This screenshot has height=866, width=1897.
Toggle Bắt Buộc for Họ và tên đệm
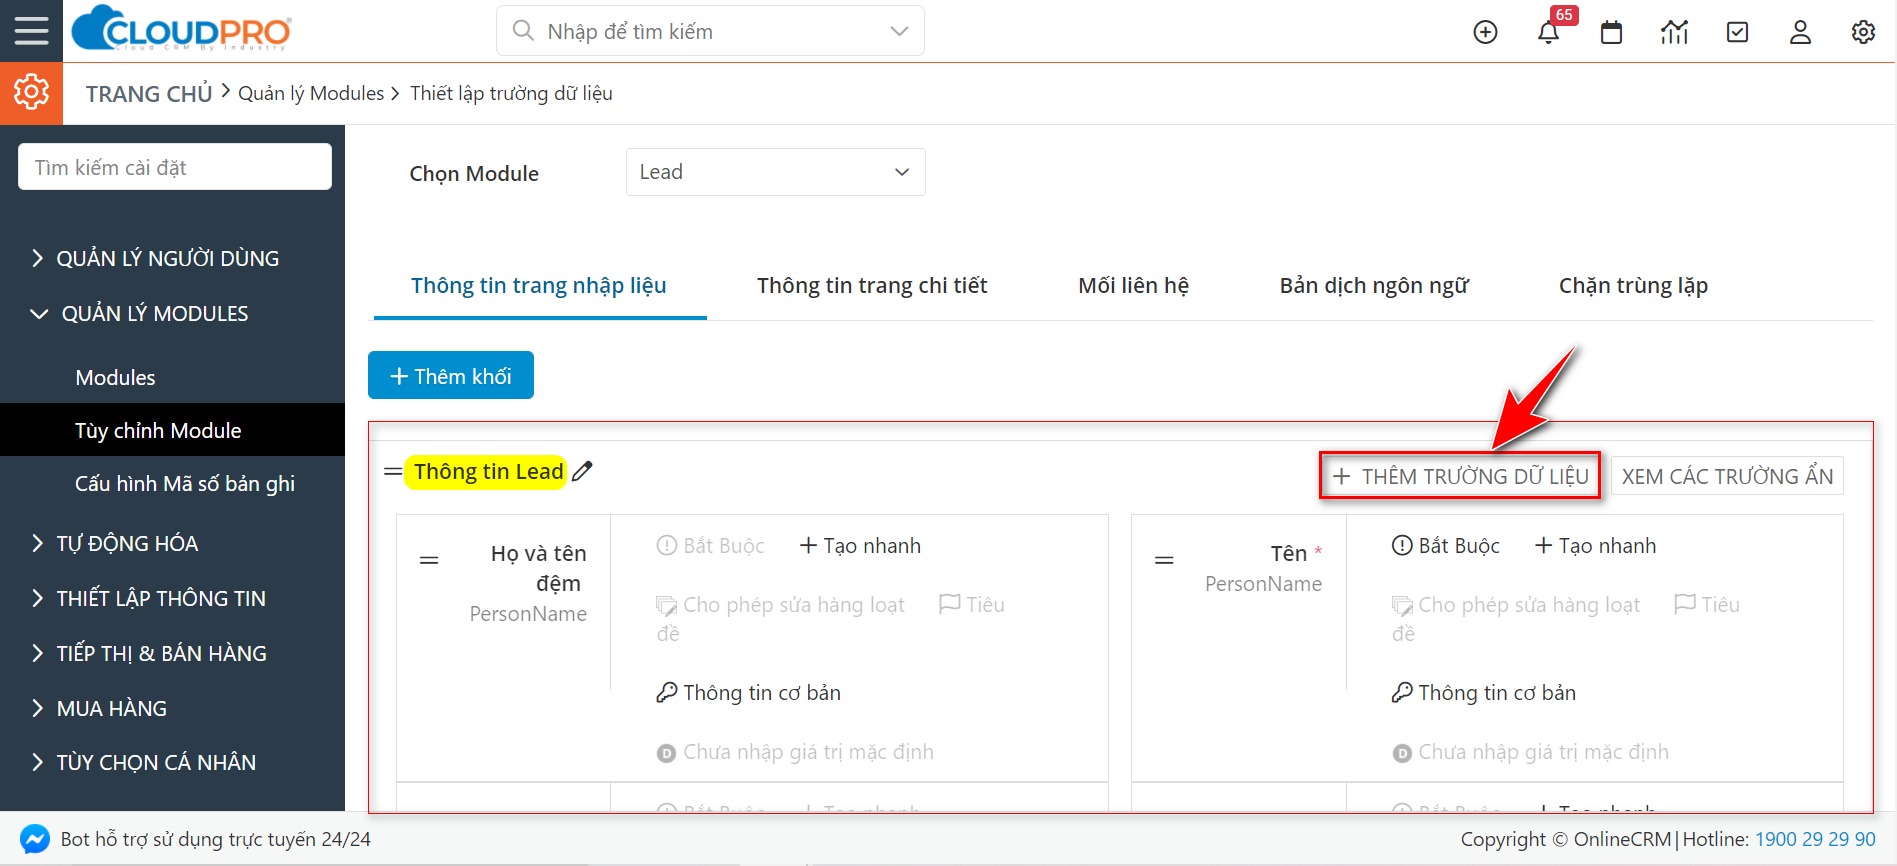pyautogui.click(x=710, y=546)
